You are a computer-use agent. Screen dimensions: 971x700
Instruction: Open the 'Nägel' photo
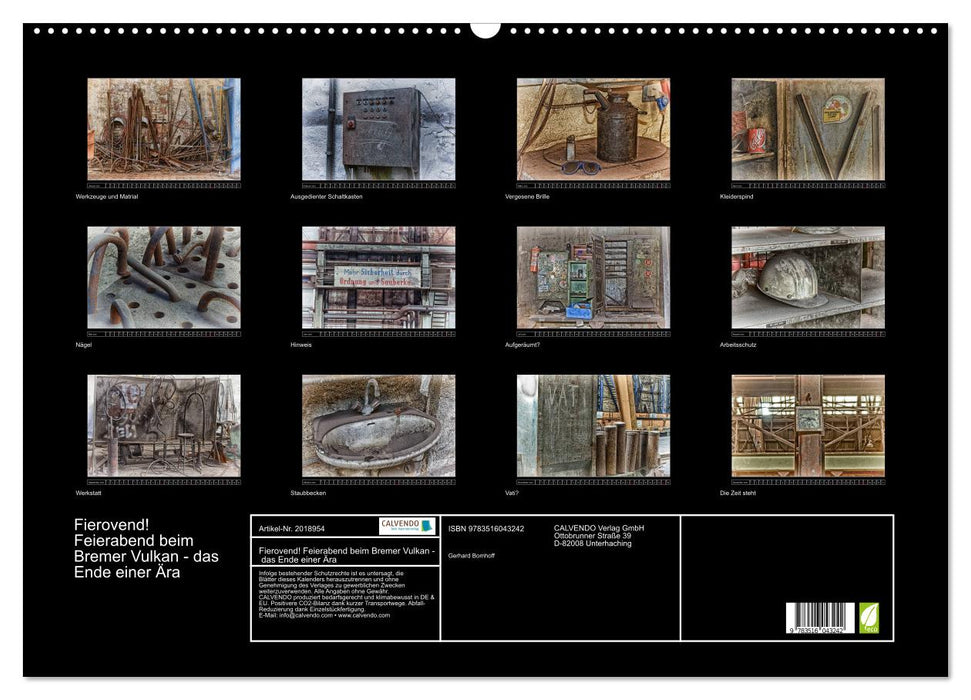[x=163, y=277]
